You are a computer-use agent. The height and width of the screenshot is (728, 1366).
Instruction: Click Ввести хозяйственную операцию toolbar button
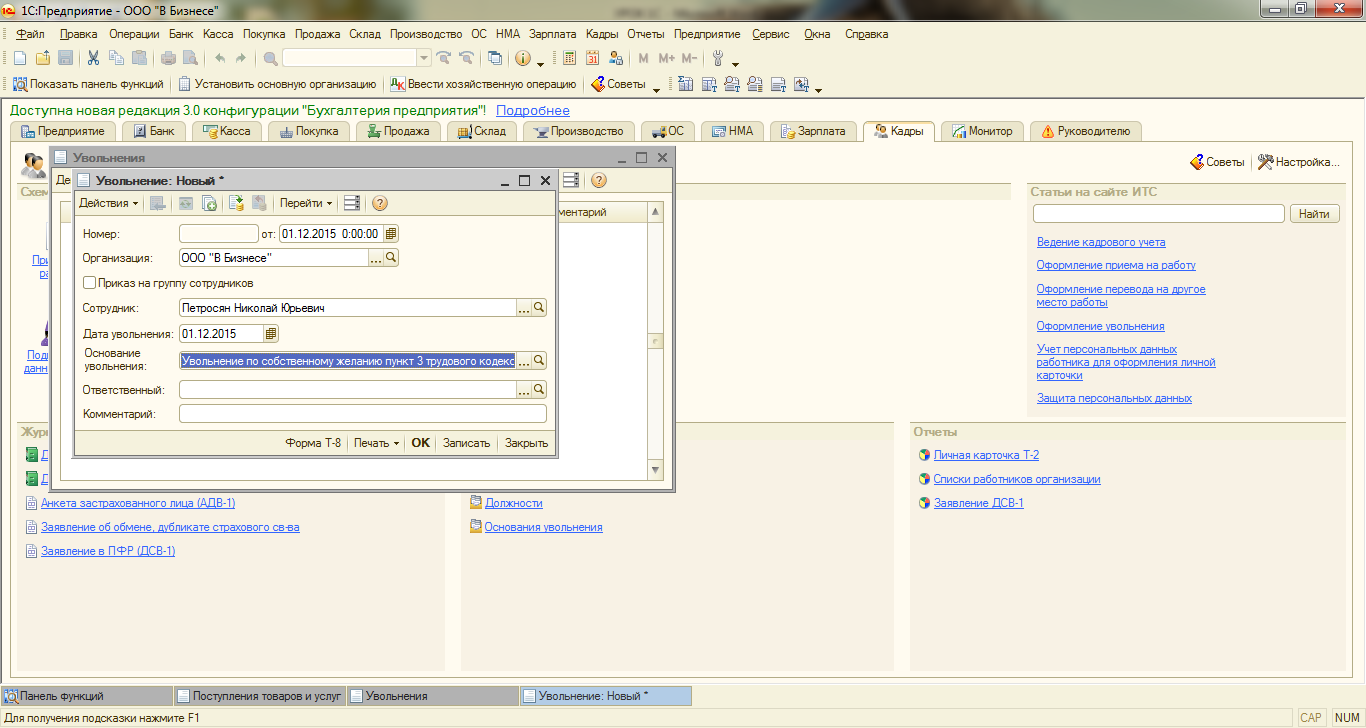coord(483,84)
